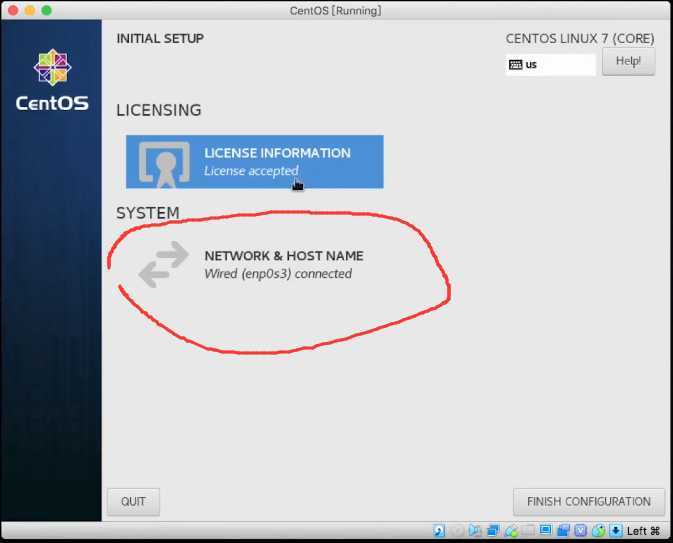Open the us keyboard layout selector
673x543 pixels.
tap(551, 64)
